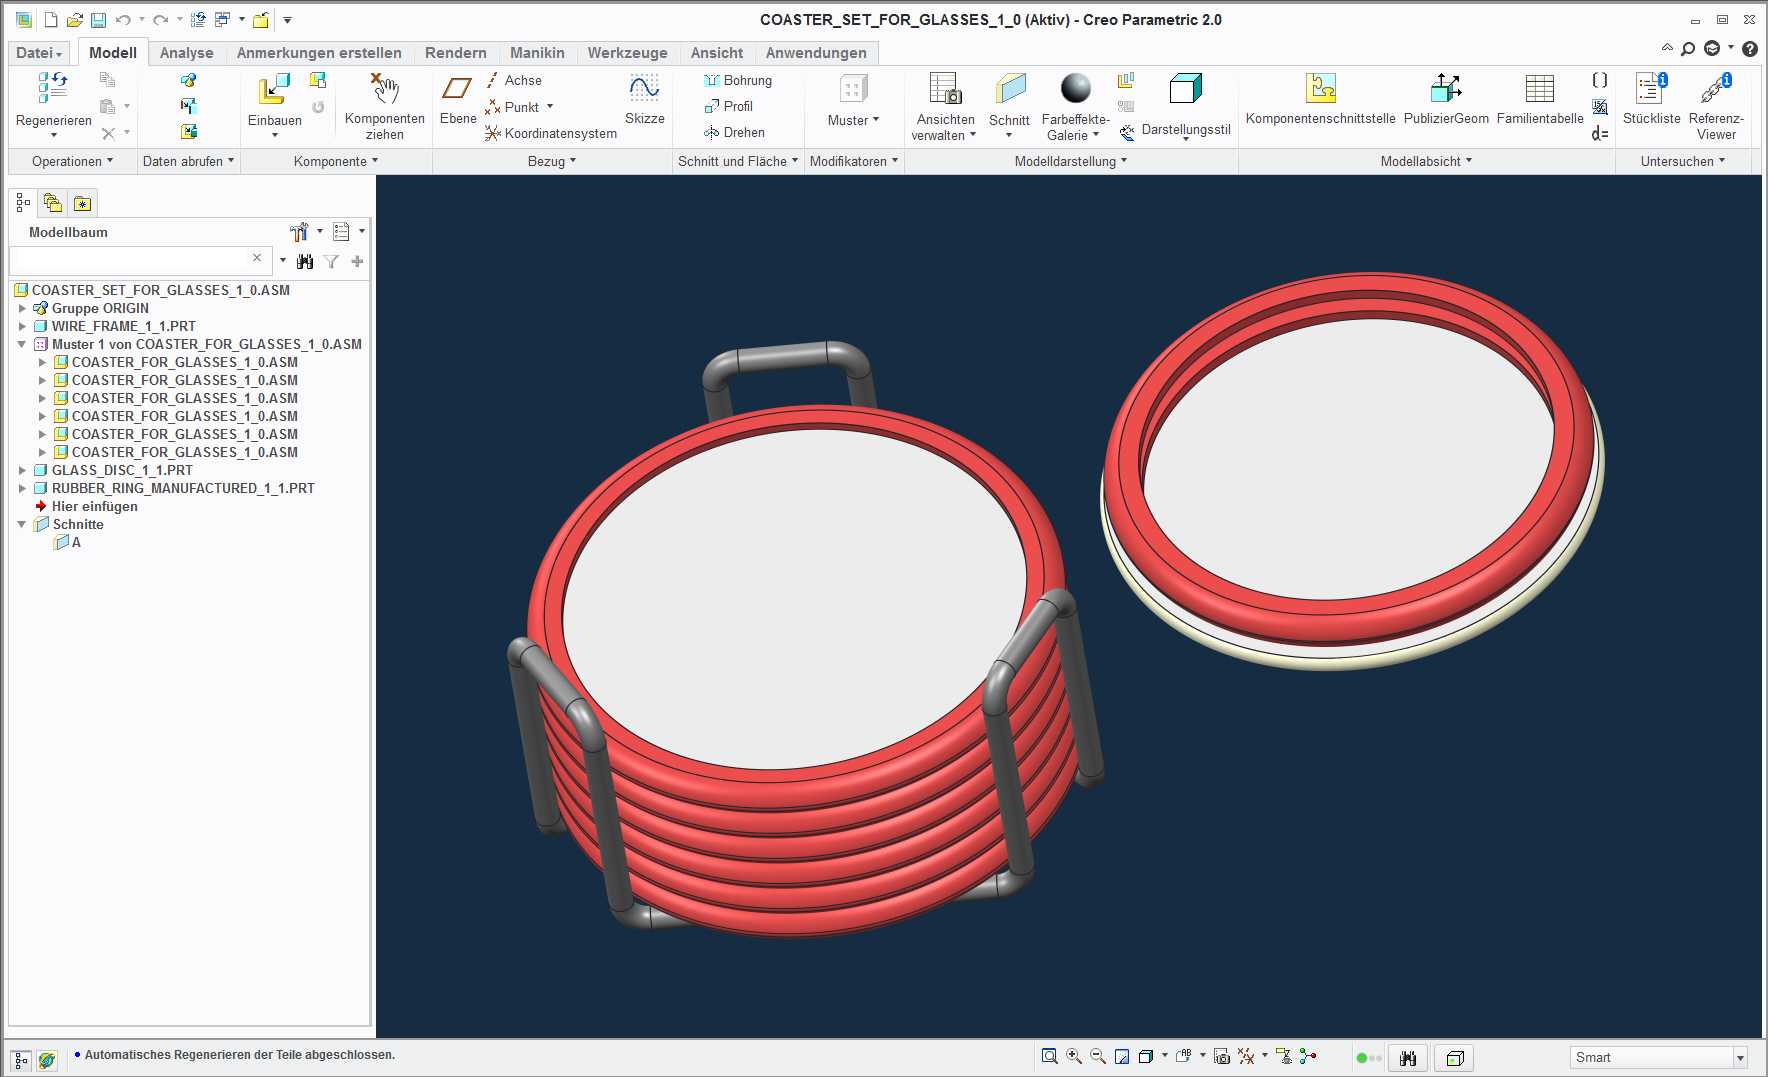Switch to the Werkzeuge tab
1768x1077 pixels.
(x=627, y=53)
